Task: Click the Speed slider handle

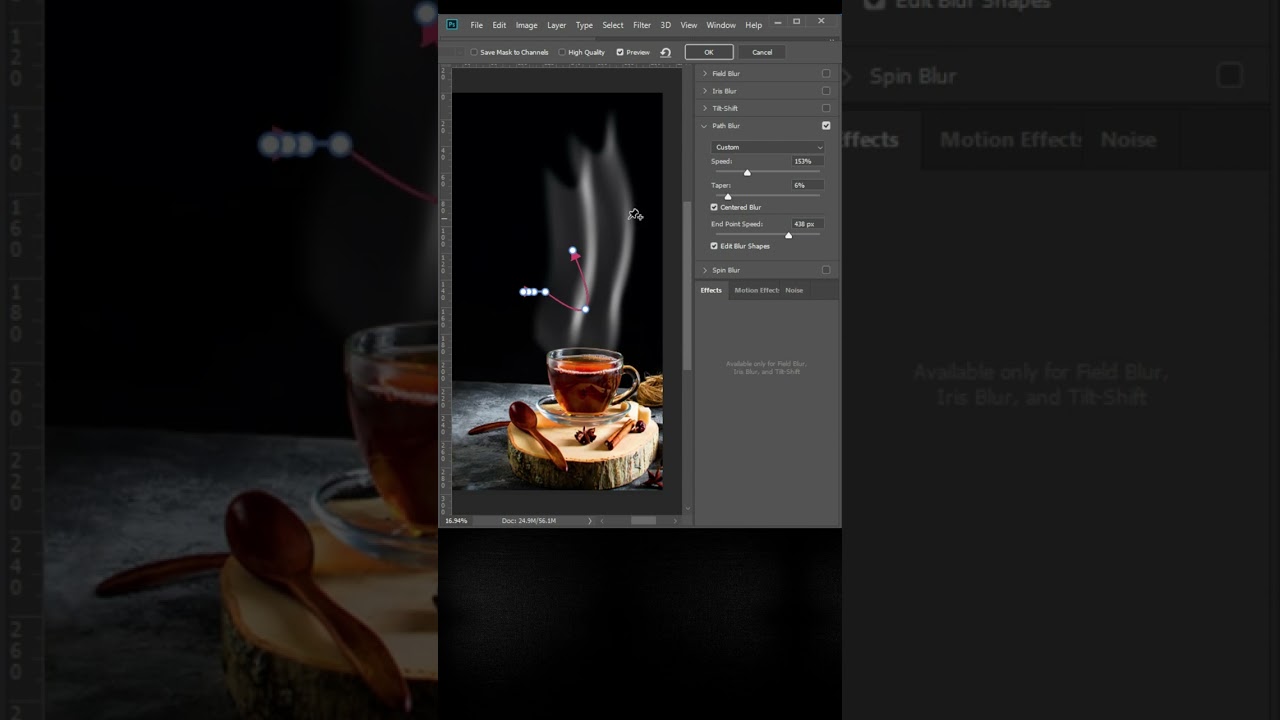Action: pos(747,173)
